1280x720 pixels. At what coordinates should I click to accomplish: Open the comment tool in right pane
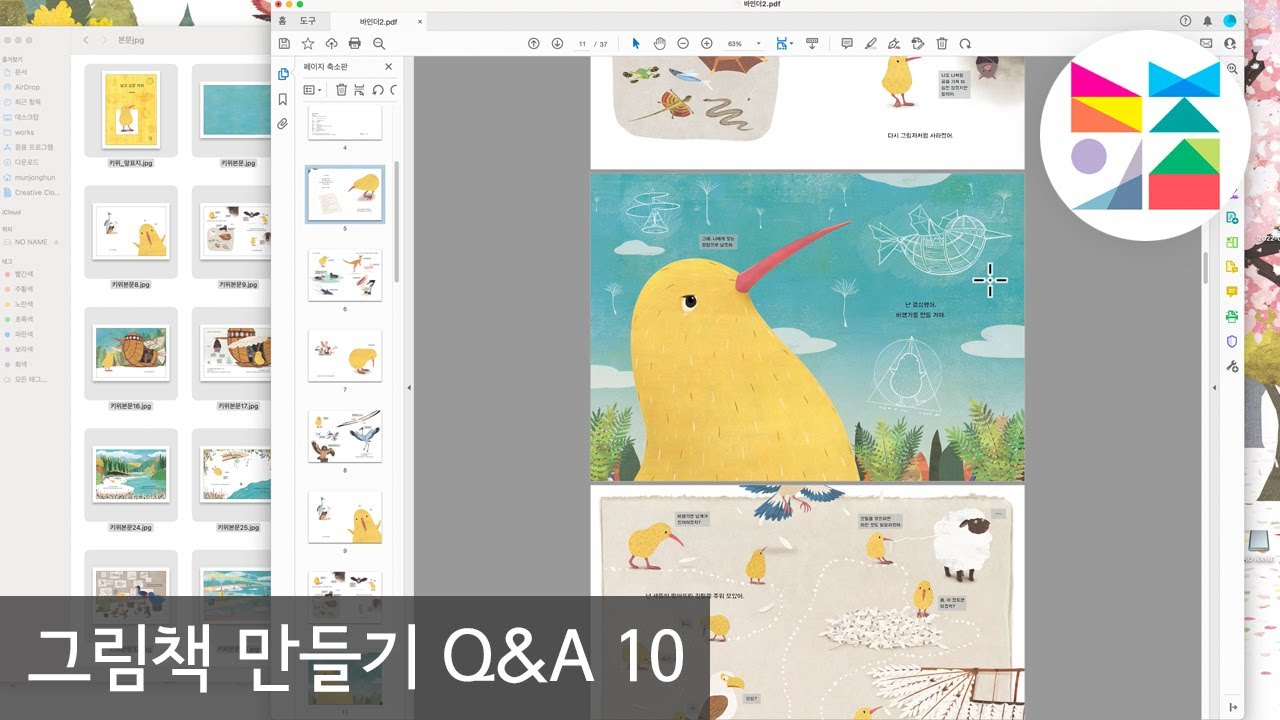pyautogui.click(x=1232, y=292)
